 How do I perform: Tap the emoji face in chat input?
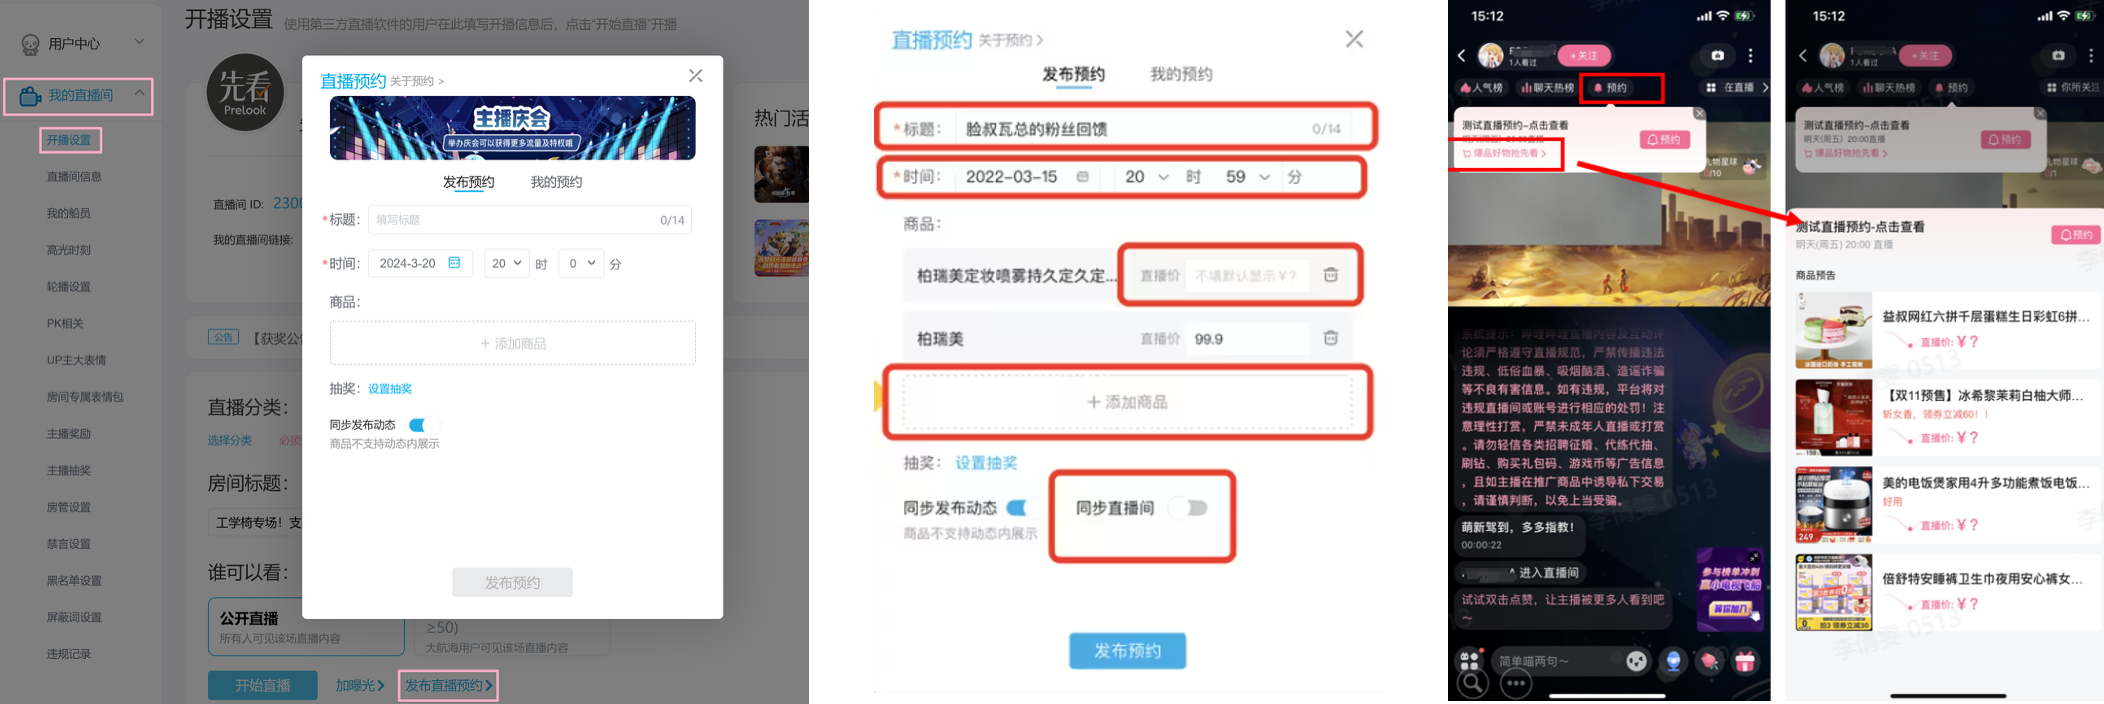pos(1636,661)
